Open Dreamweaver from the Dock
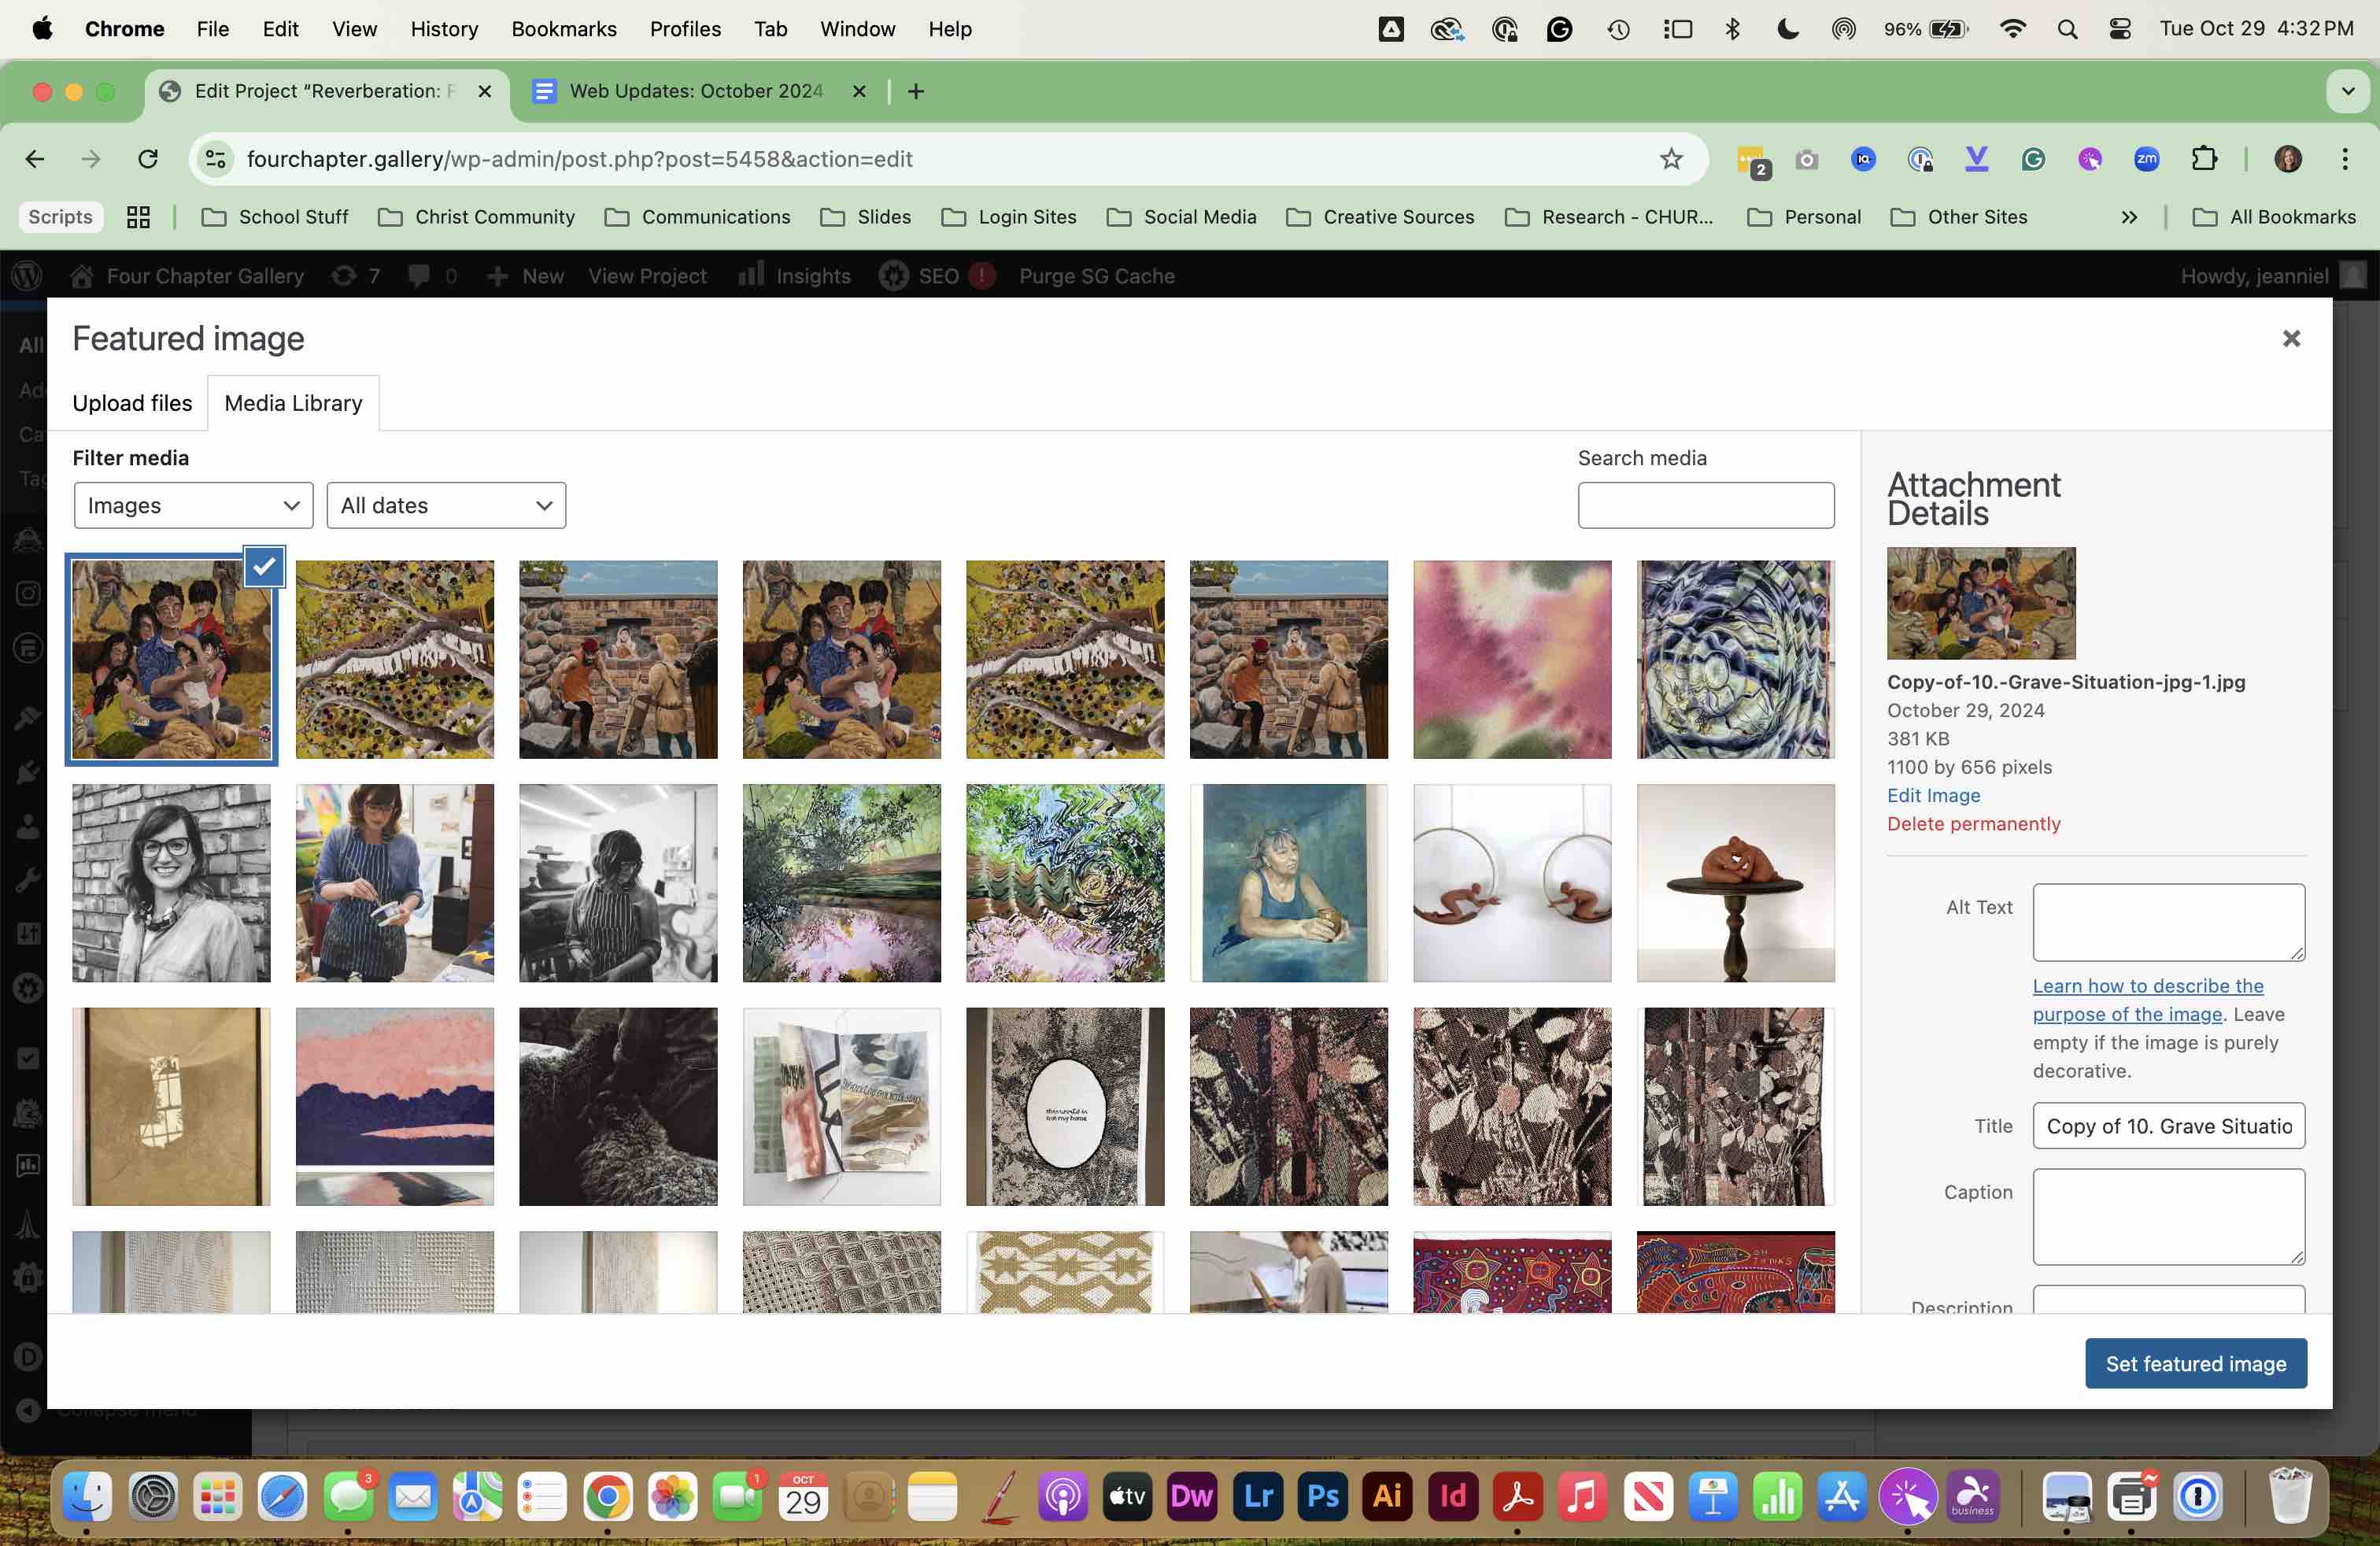The width and height of the screenshot is (2380, 1546). click(1192, 1496)
